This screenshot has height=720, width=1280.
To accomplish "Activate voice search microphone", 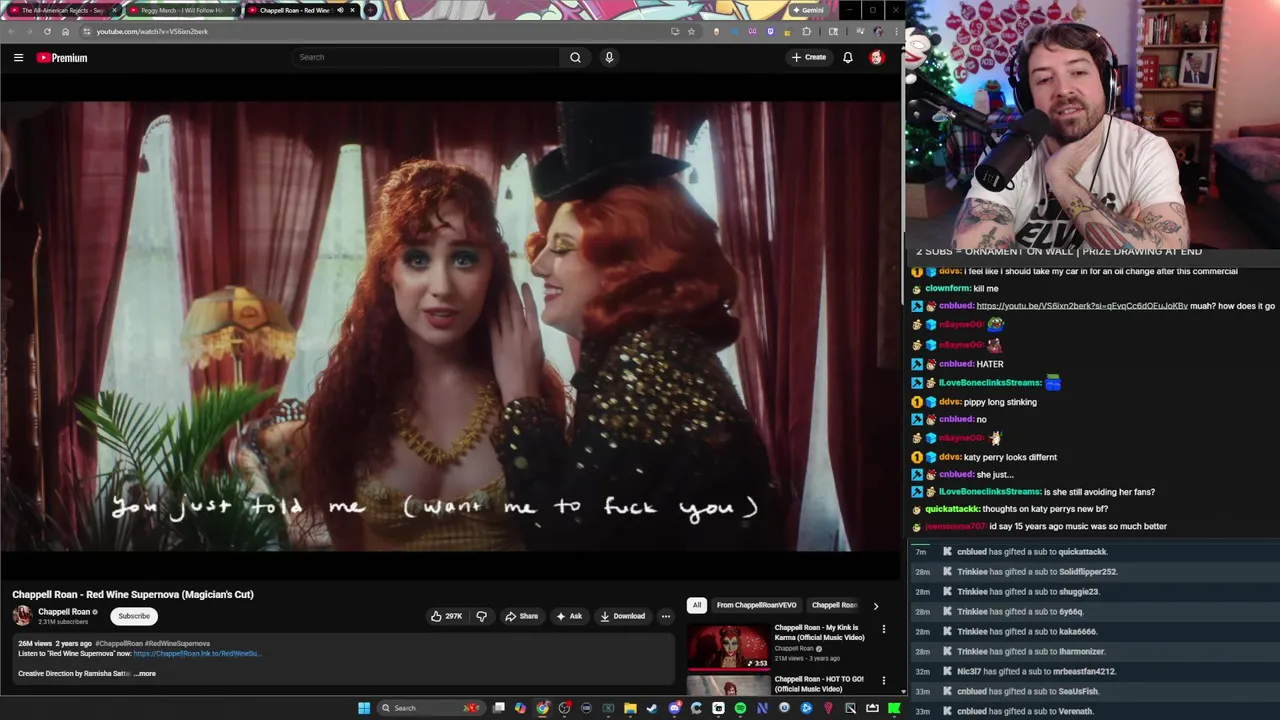I will coord(608,57).
